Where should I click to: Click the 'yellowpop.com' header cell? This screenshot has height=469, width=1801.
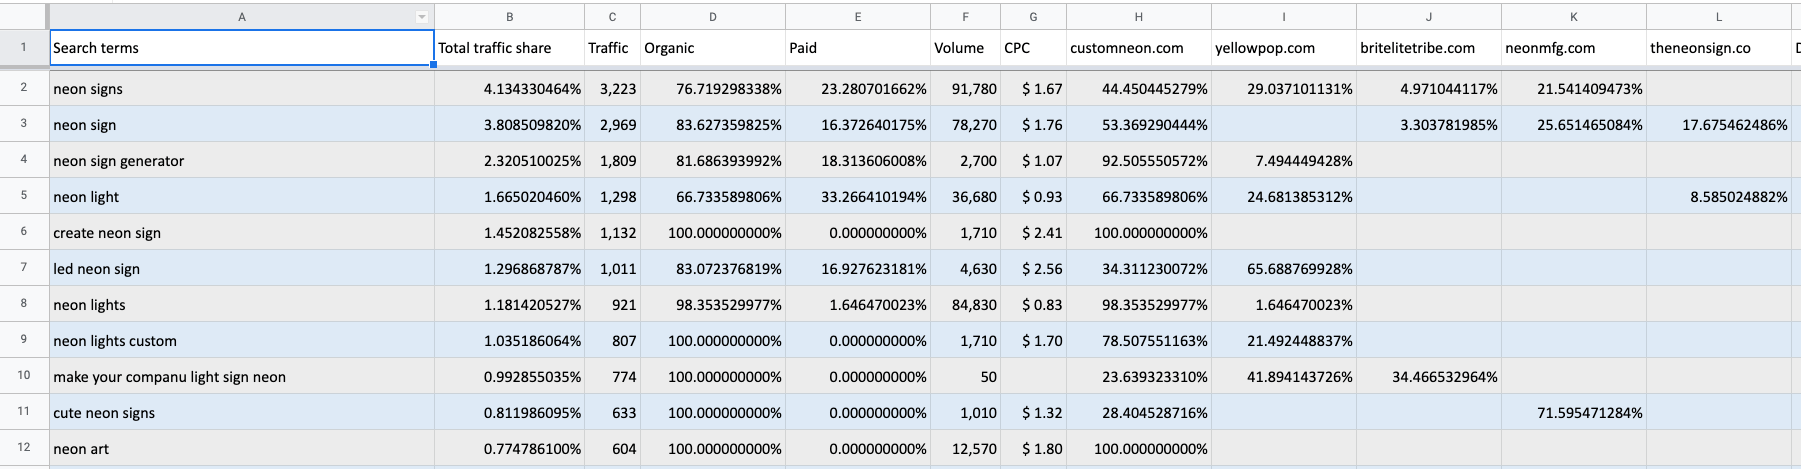click(x=1284, y=48)
